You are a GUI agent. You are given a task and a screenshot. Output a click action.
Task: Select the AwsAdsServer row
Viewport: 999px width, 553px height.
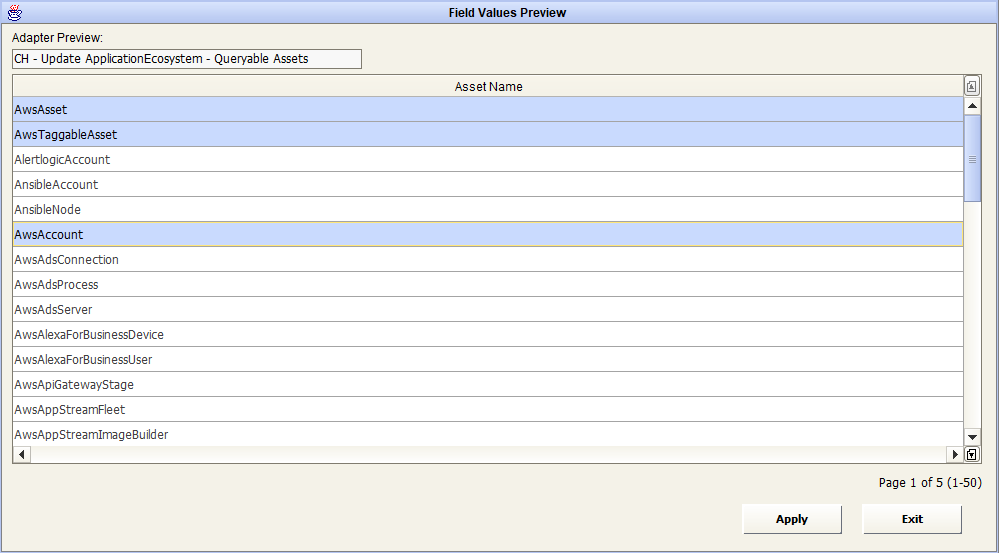(x=488, y=310)
